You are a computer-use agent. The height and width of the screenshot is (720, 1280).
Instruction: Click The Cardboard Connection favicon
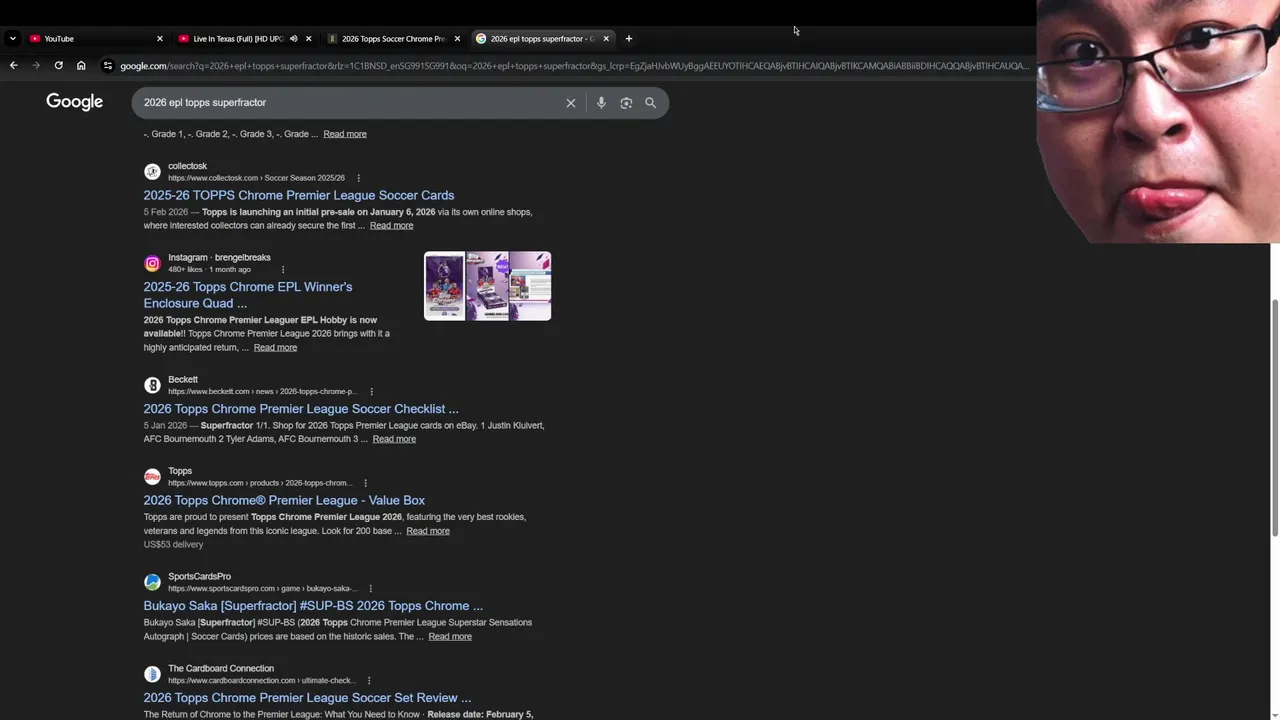pos(152,674)
